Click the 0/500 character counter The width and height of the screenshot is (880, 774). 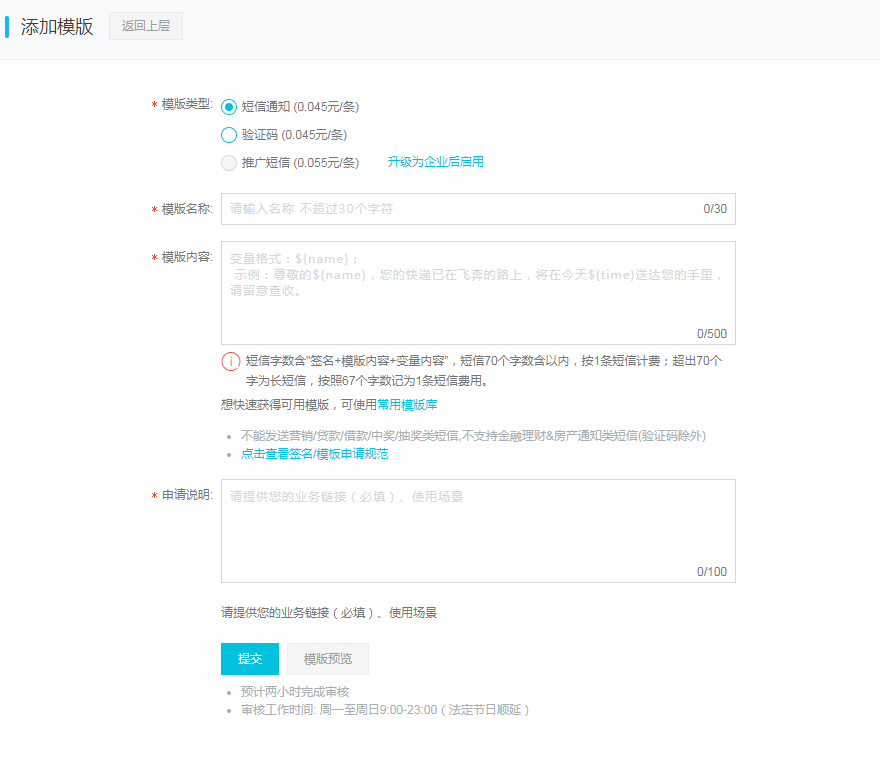point(712,333)
